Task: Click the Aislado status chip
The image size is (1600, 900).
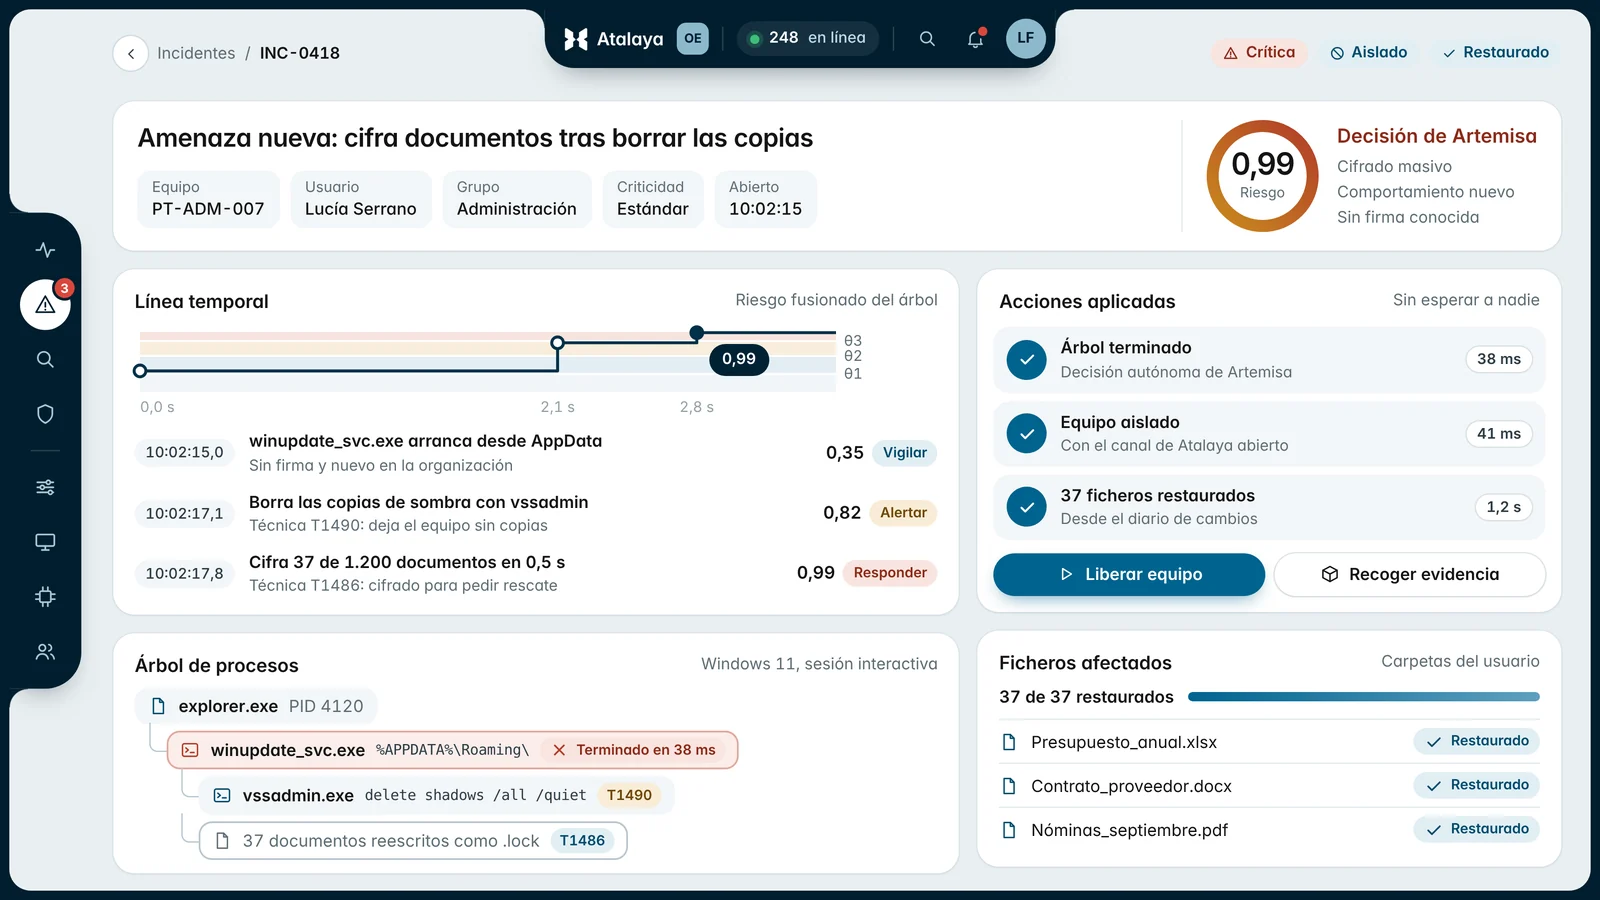Action: (1368, 53)
